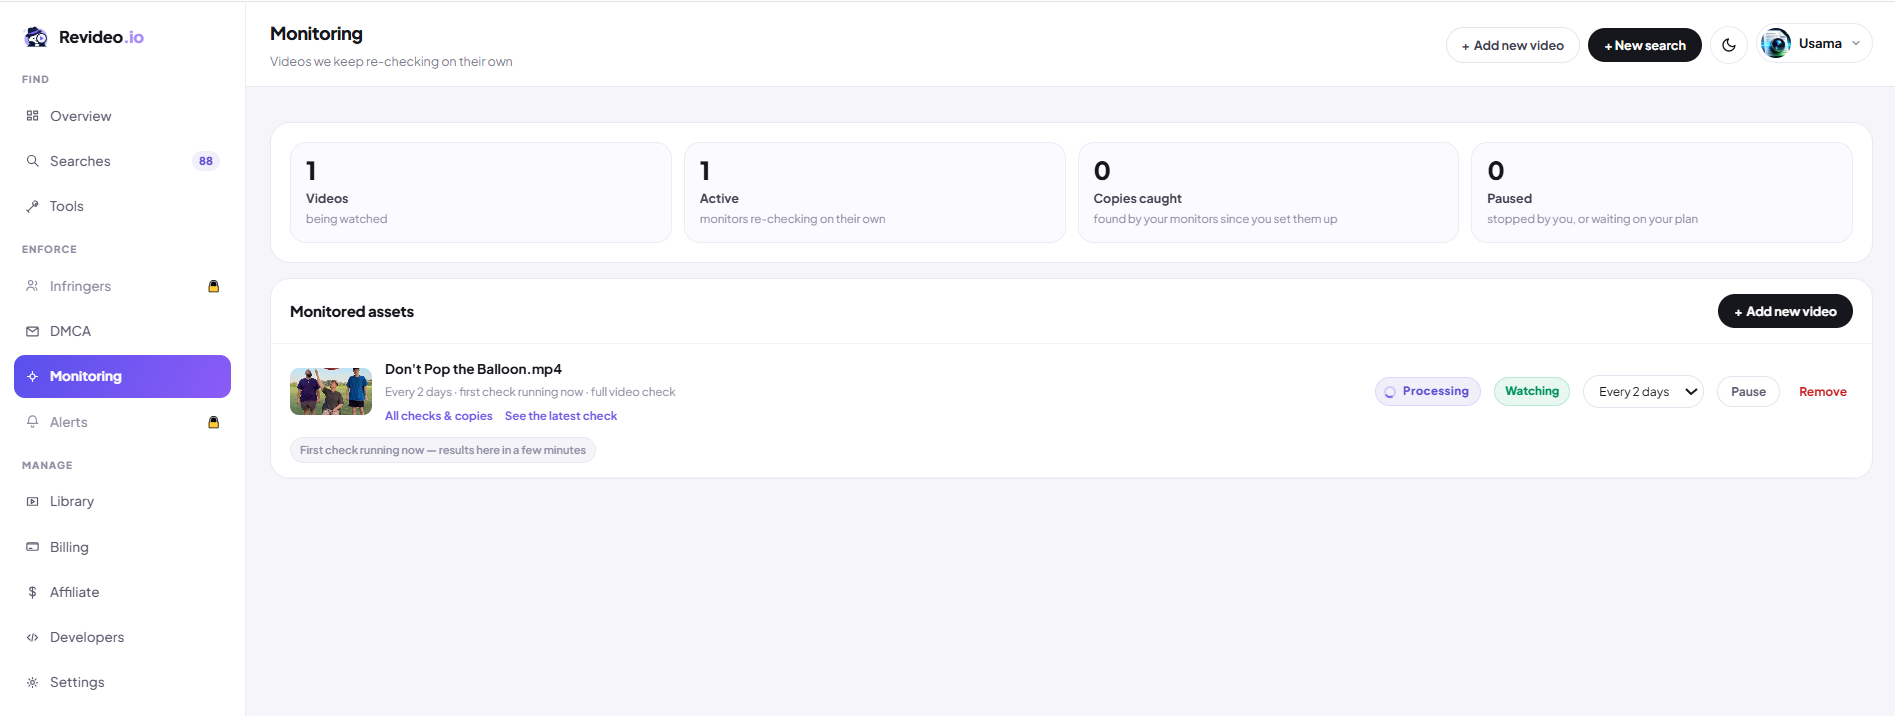Open Settings from the sidebar
1895x716 pixels.
[x=122, y=682]
